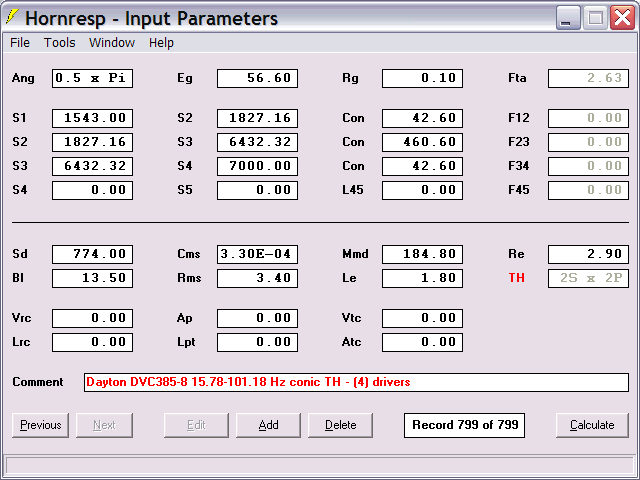This screenshot has width=640, height=480.
Task: Delete the current record
Action: coord(340,425)
